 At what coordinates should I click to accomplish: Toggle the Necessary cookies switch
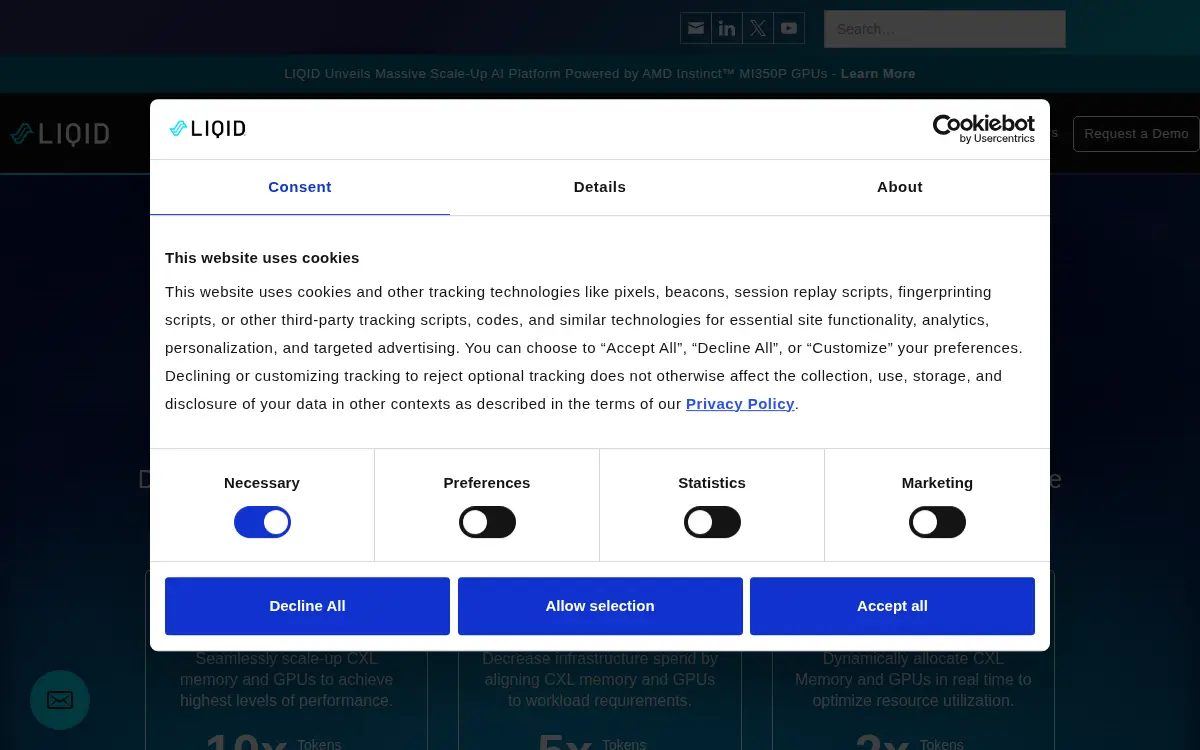[262, 522]
